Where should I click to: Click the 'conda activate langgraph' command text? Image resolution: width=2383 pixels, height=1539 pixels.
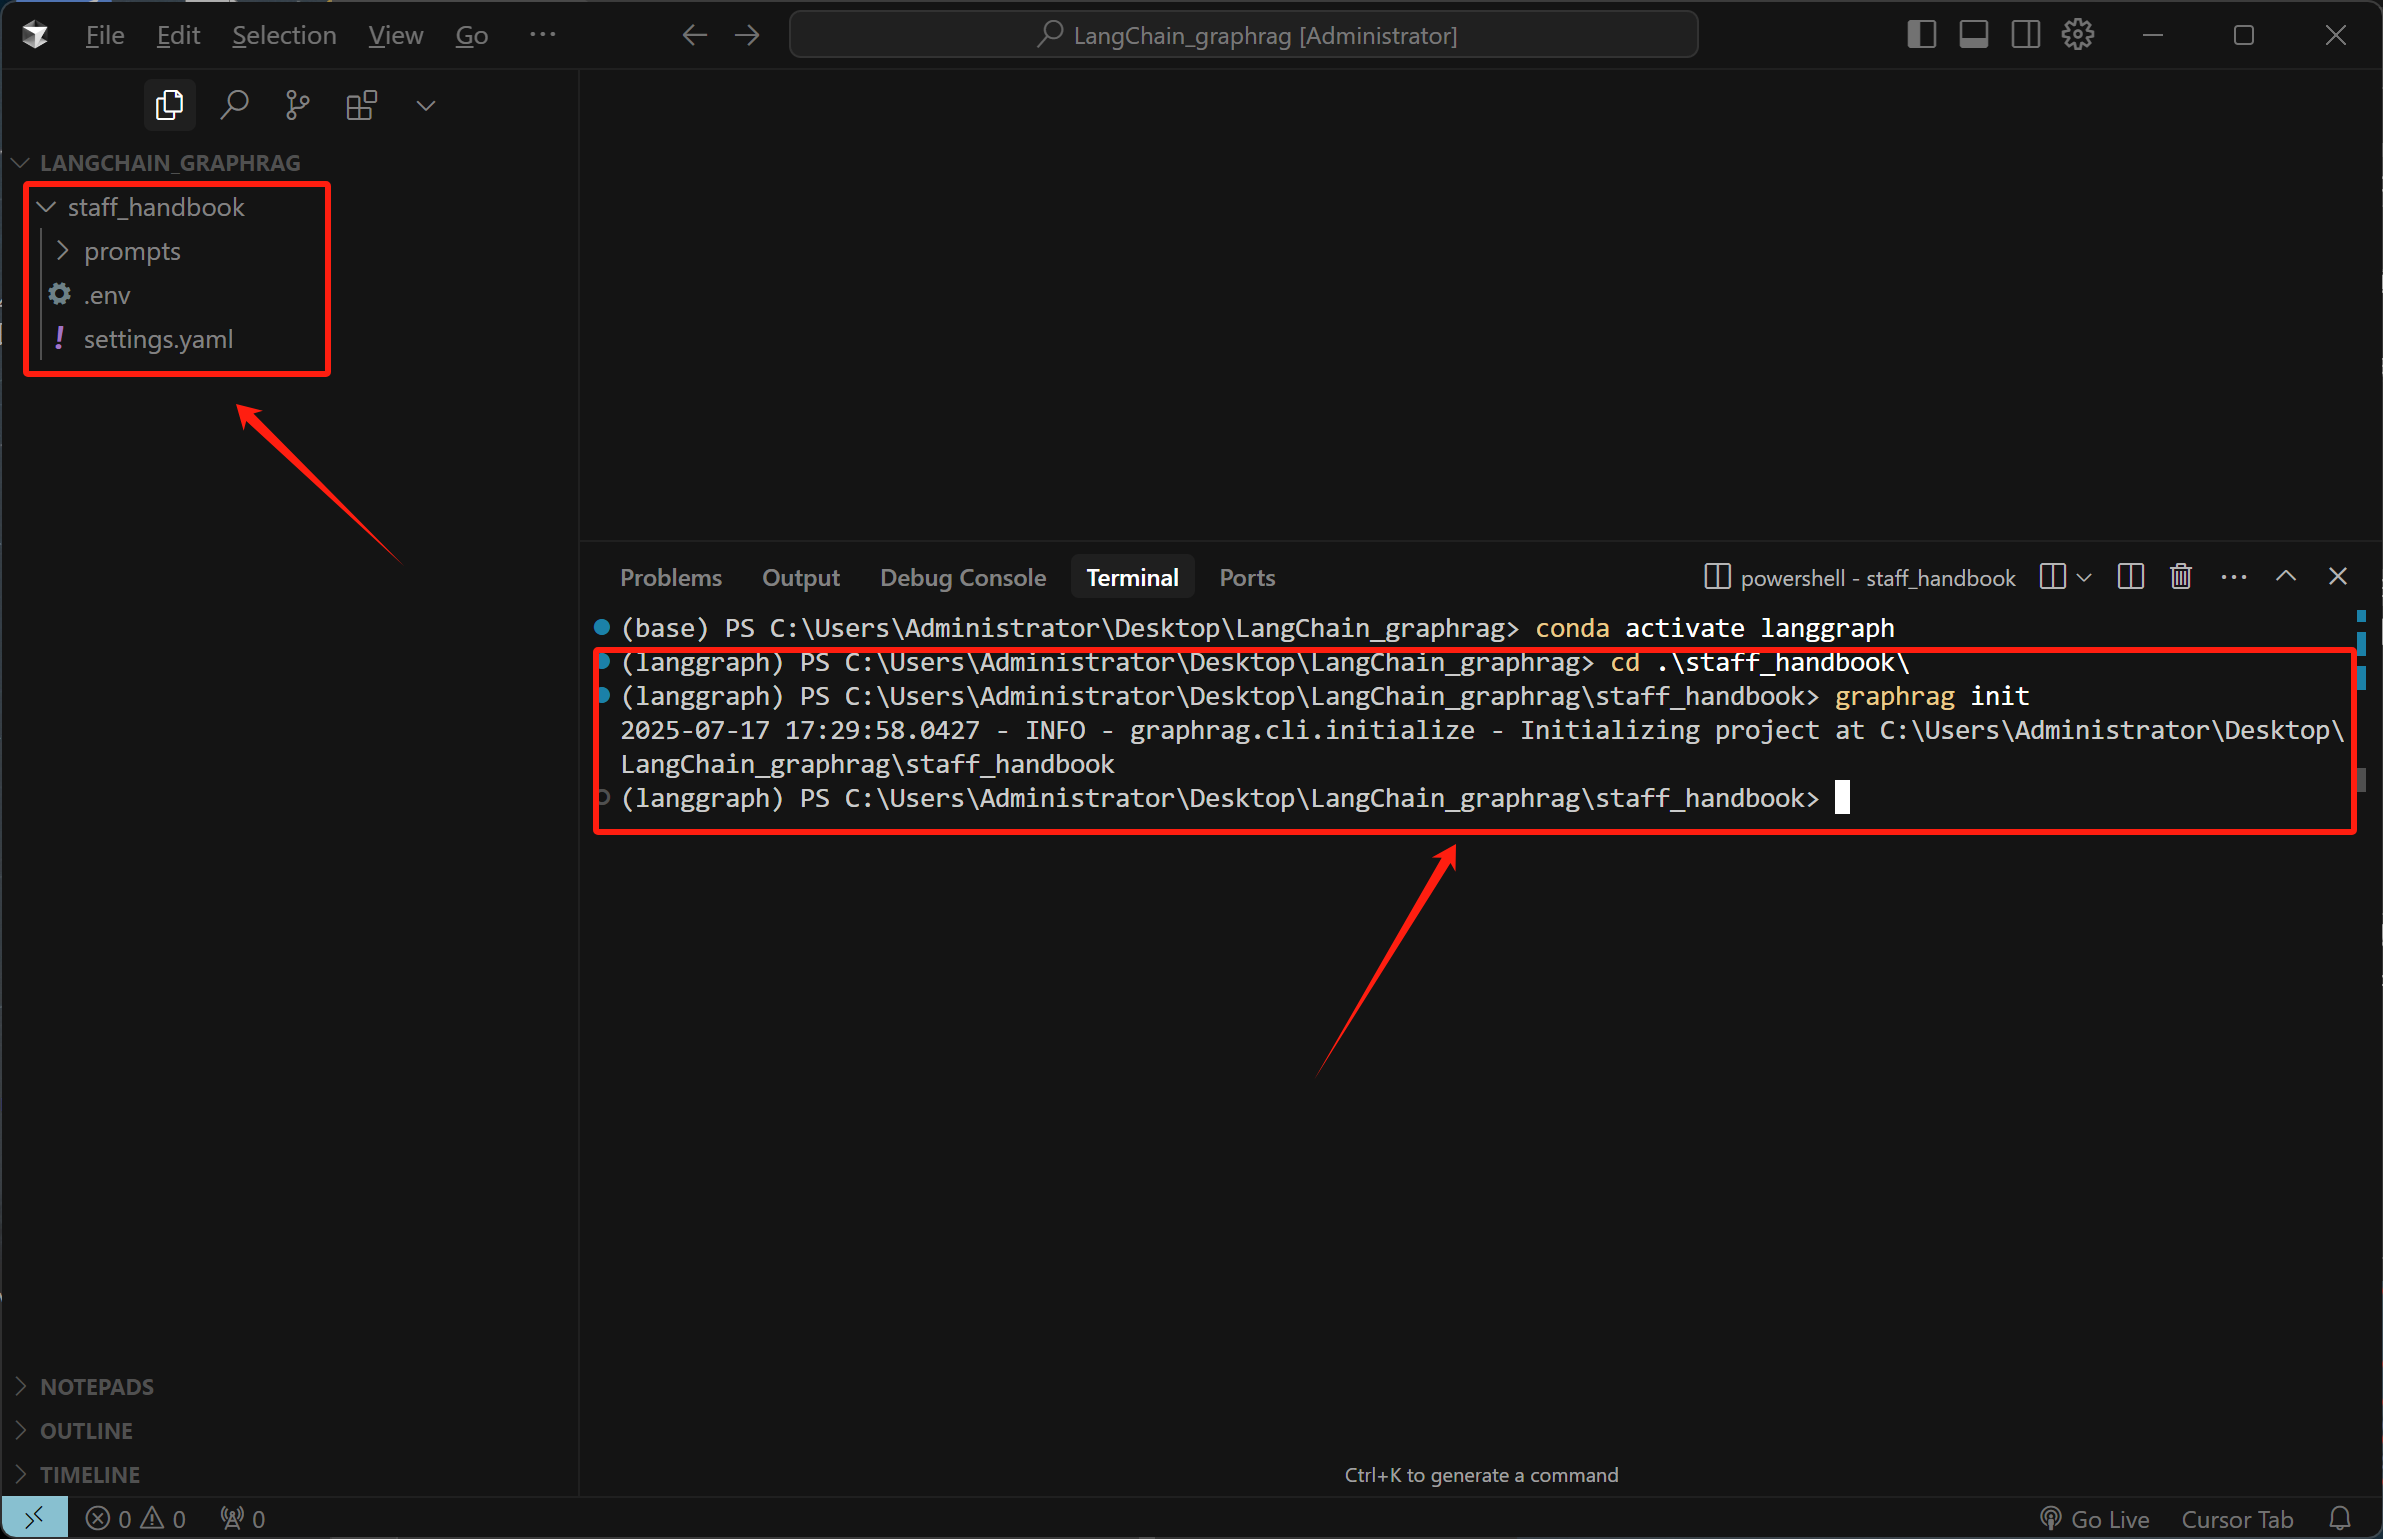pos(1715,628)
